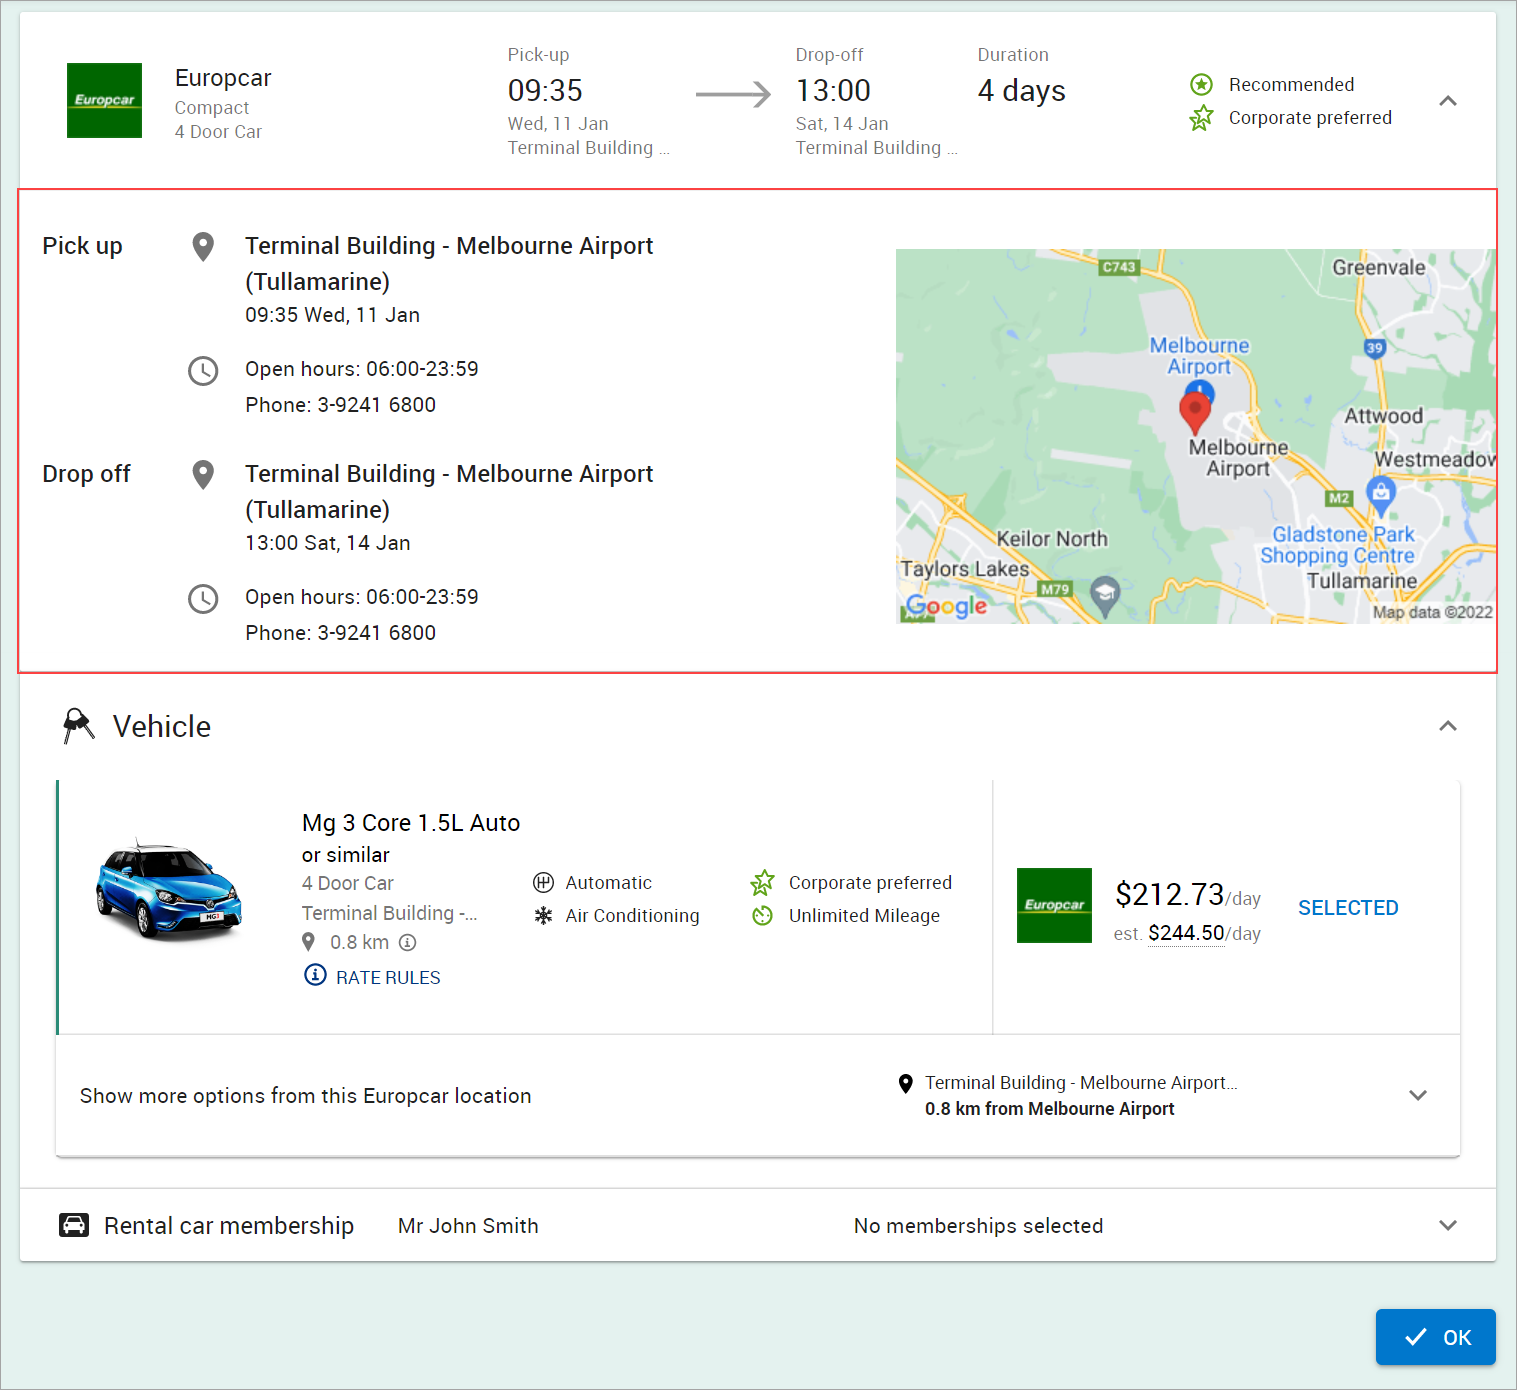Open the distance info icon next to 0.8 km
Screen dimensions: 1517x1390
tap(407, 942)
